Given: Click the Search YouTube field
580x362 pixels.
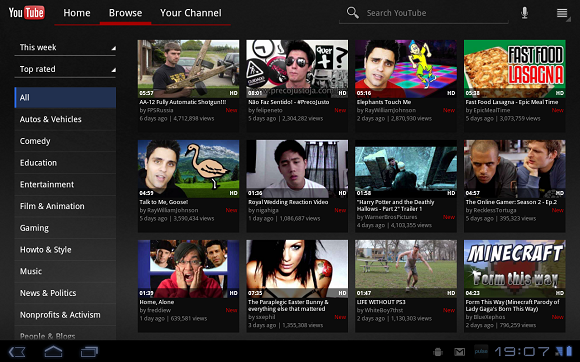Looking at the screenshot, I should (424, 13).
